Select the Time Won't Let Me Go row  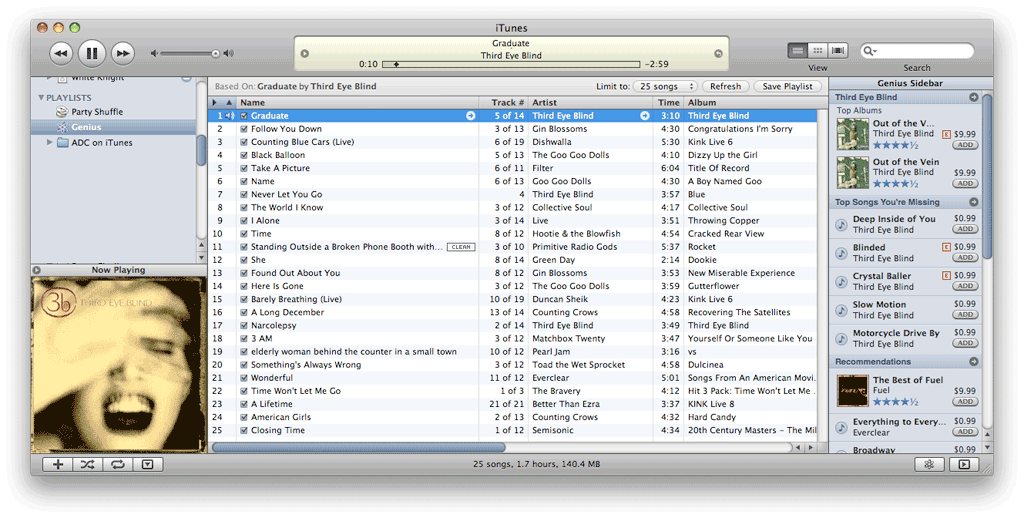tap(513, 391)
